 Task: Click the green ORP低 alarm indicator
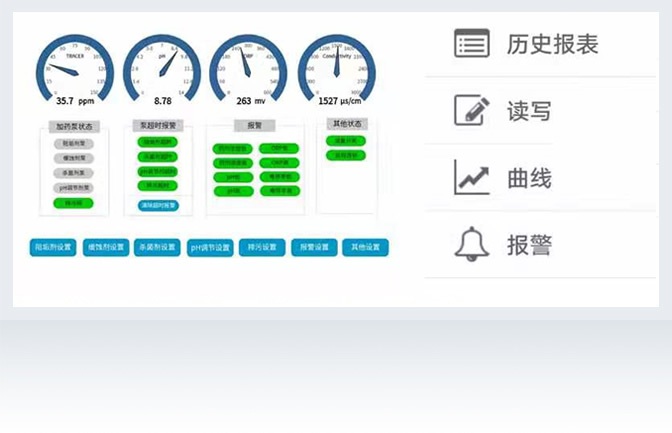pos(279,148)
